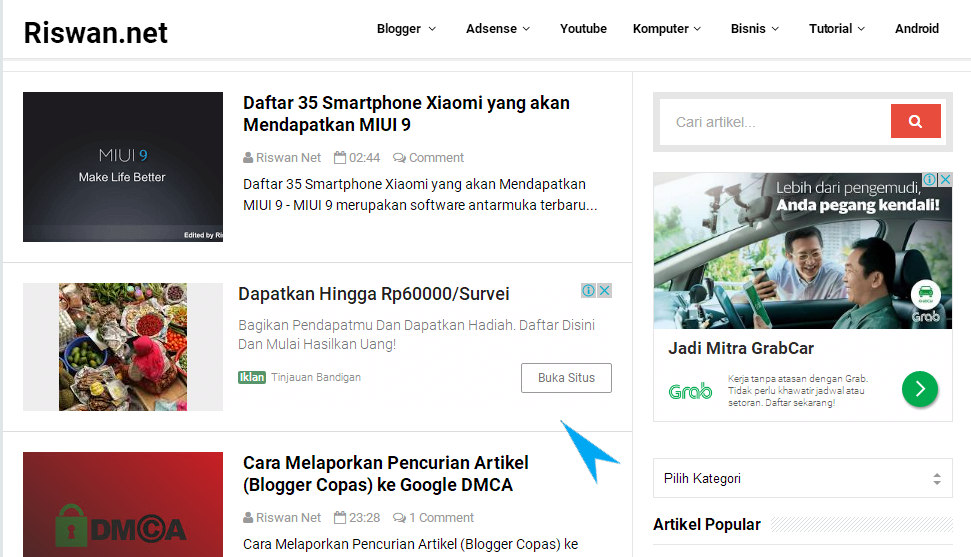Open the DMCA article thumbnail
Screen dimensions: 971x557
123,504
